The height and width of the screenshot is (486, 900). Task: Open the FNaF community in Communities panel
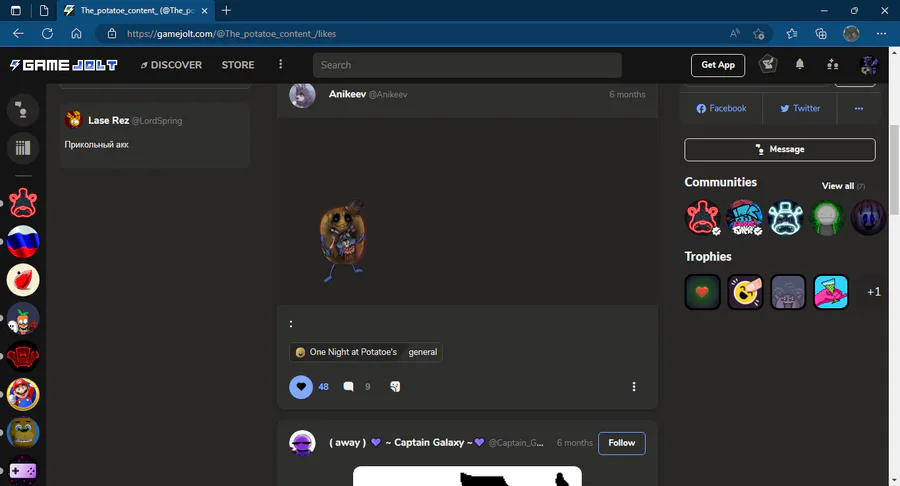coord(703,217)
